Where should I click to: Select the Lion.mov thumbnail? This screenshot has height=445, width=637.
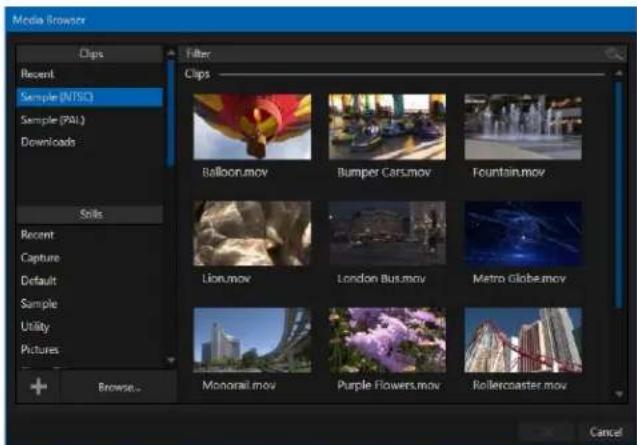coord(252,233)
